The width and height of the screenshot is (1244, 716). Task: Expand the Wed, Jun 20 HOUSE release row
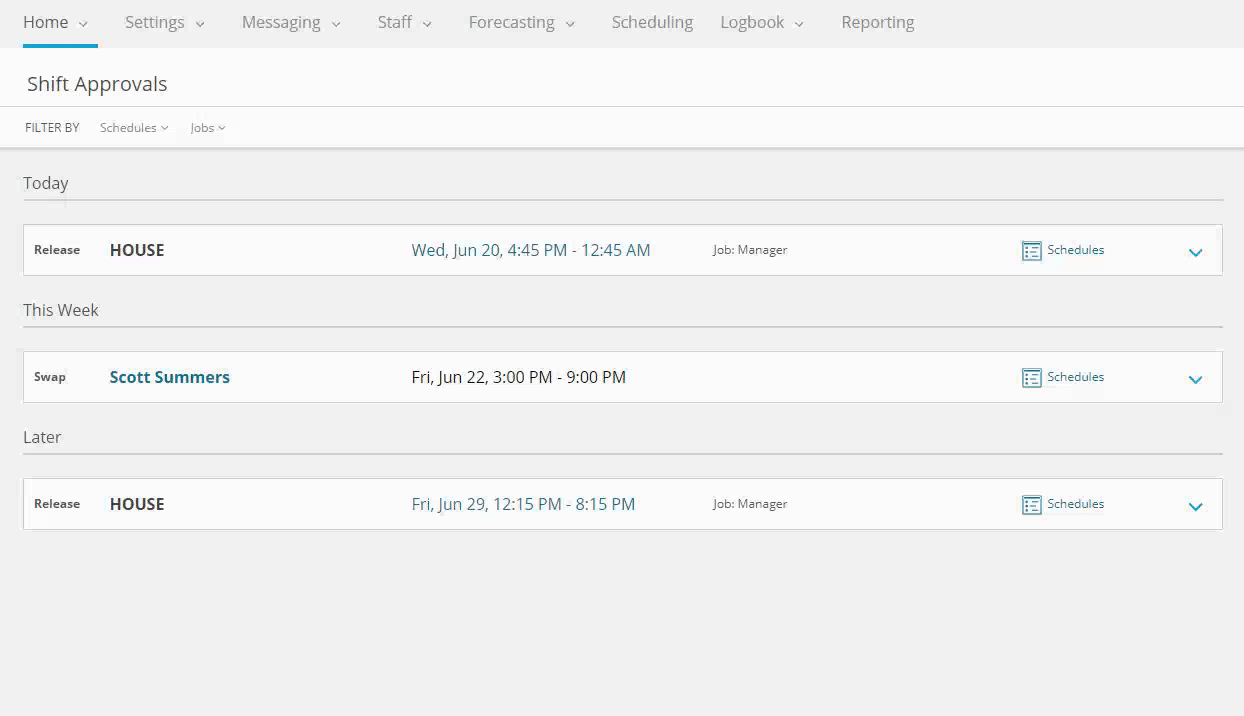(x=1195, y=252)
